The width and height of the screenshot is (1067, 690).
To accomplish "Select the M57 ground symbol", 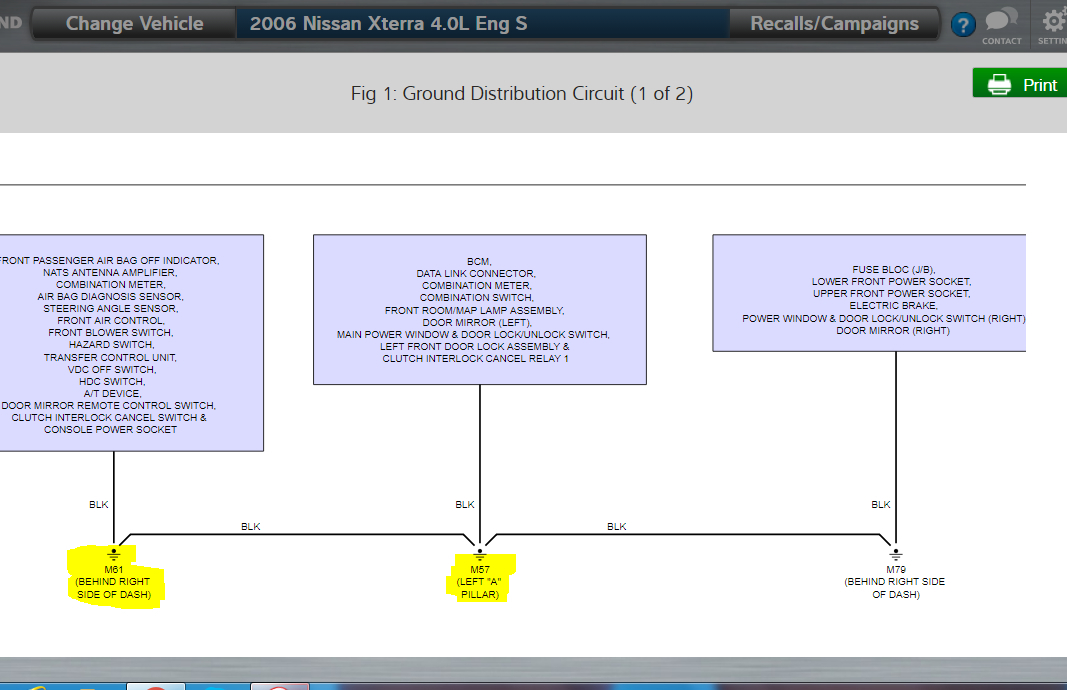I will click(480, 554).
